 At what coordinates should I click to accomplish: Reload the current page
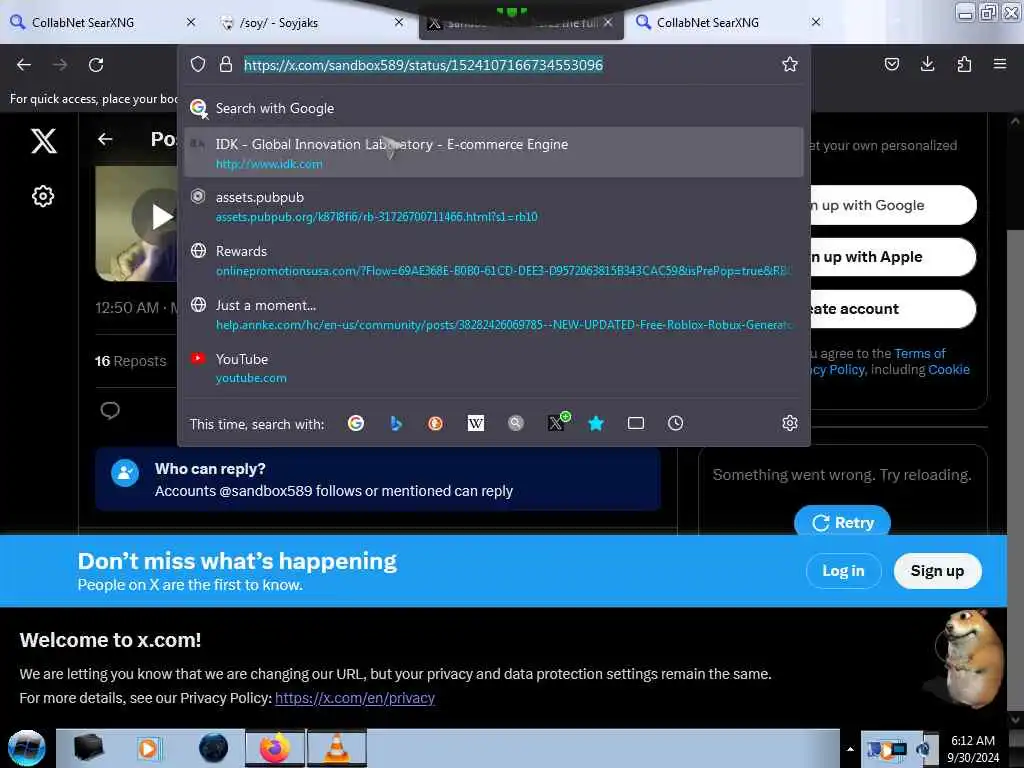(x=96, y=65)
